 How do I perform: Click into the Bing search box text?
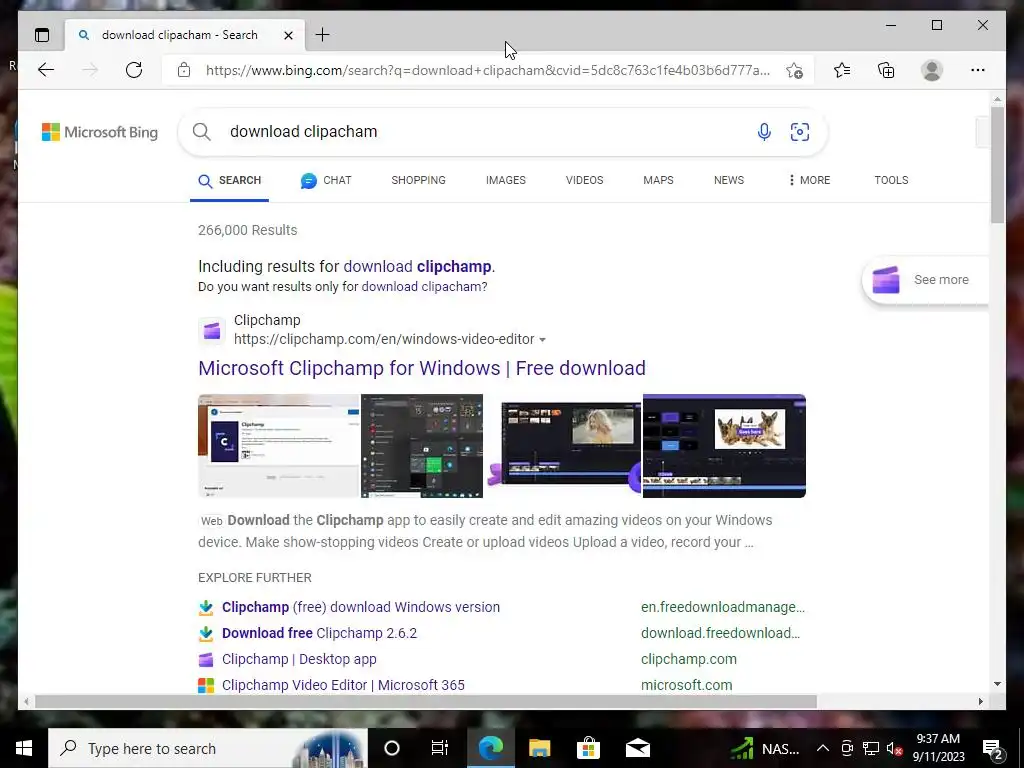304,132
